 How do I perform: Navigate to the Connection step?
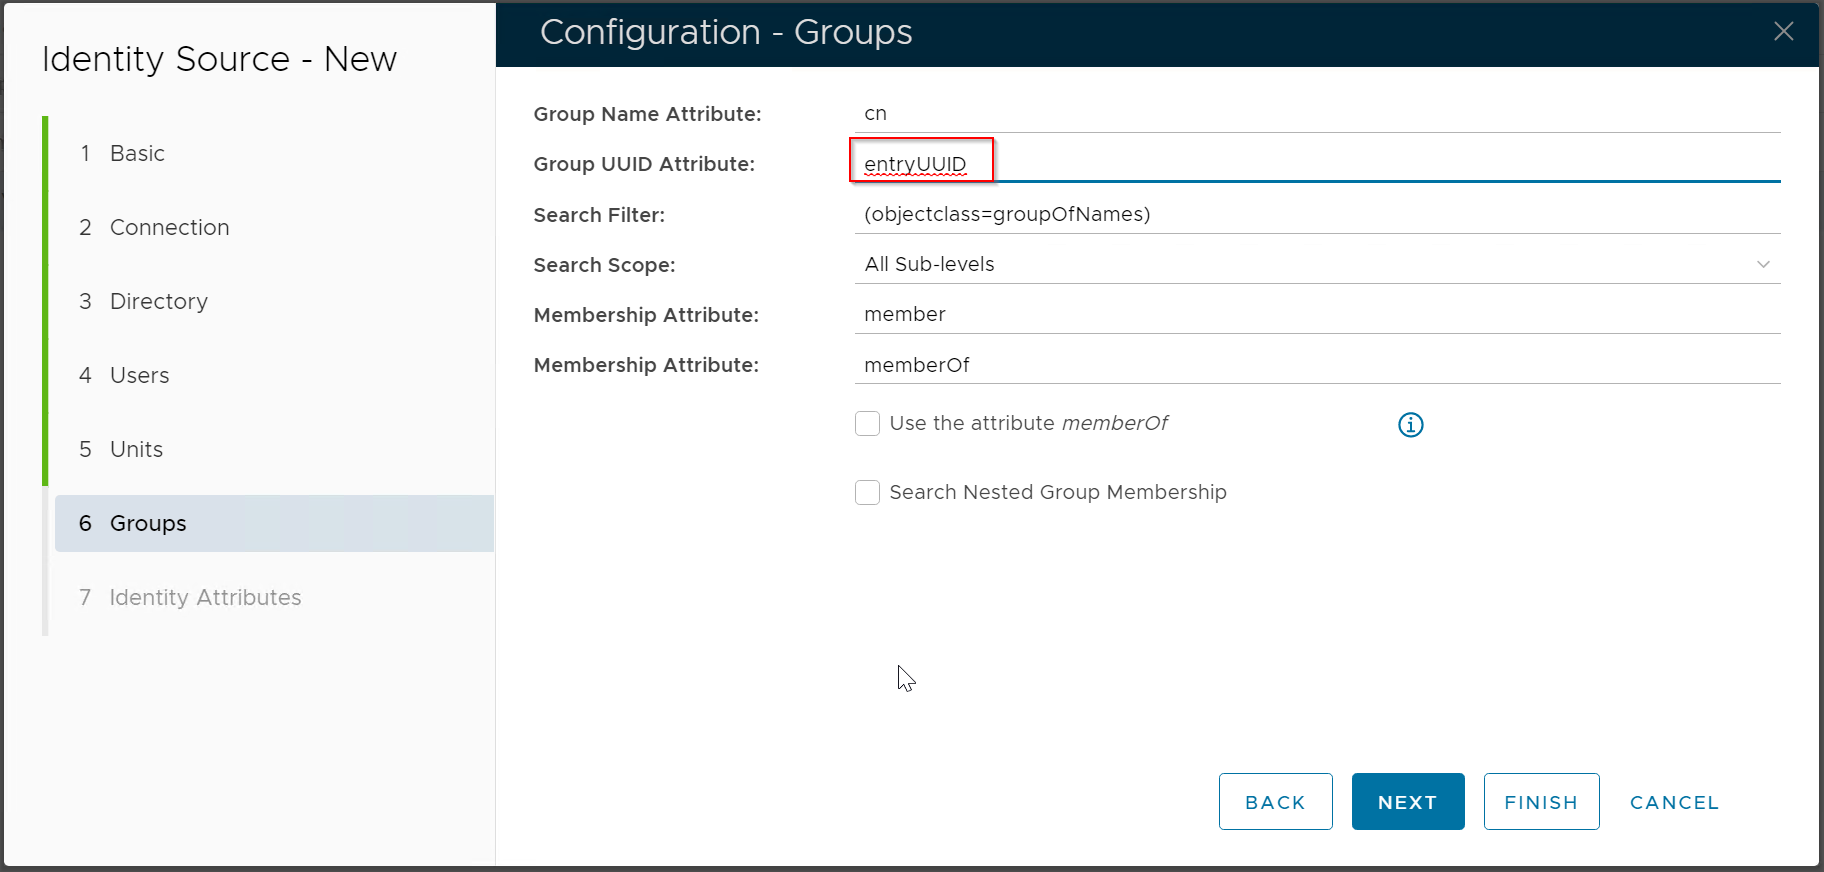coord(169,228)
